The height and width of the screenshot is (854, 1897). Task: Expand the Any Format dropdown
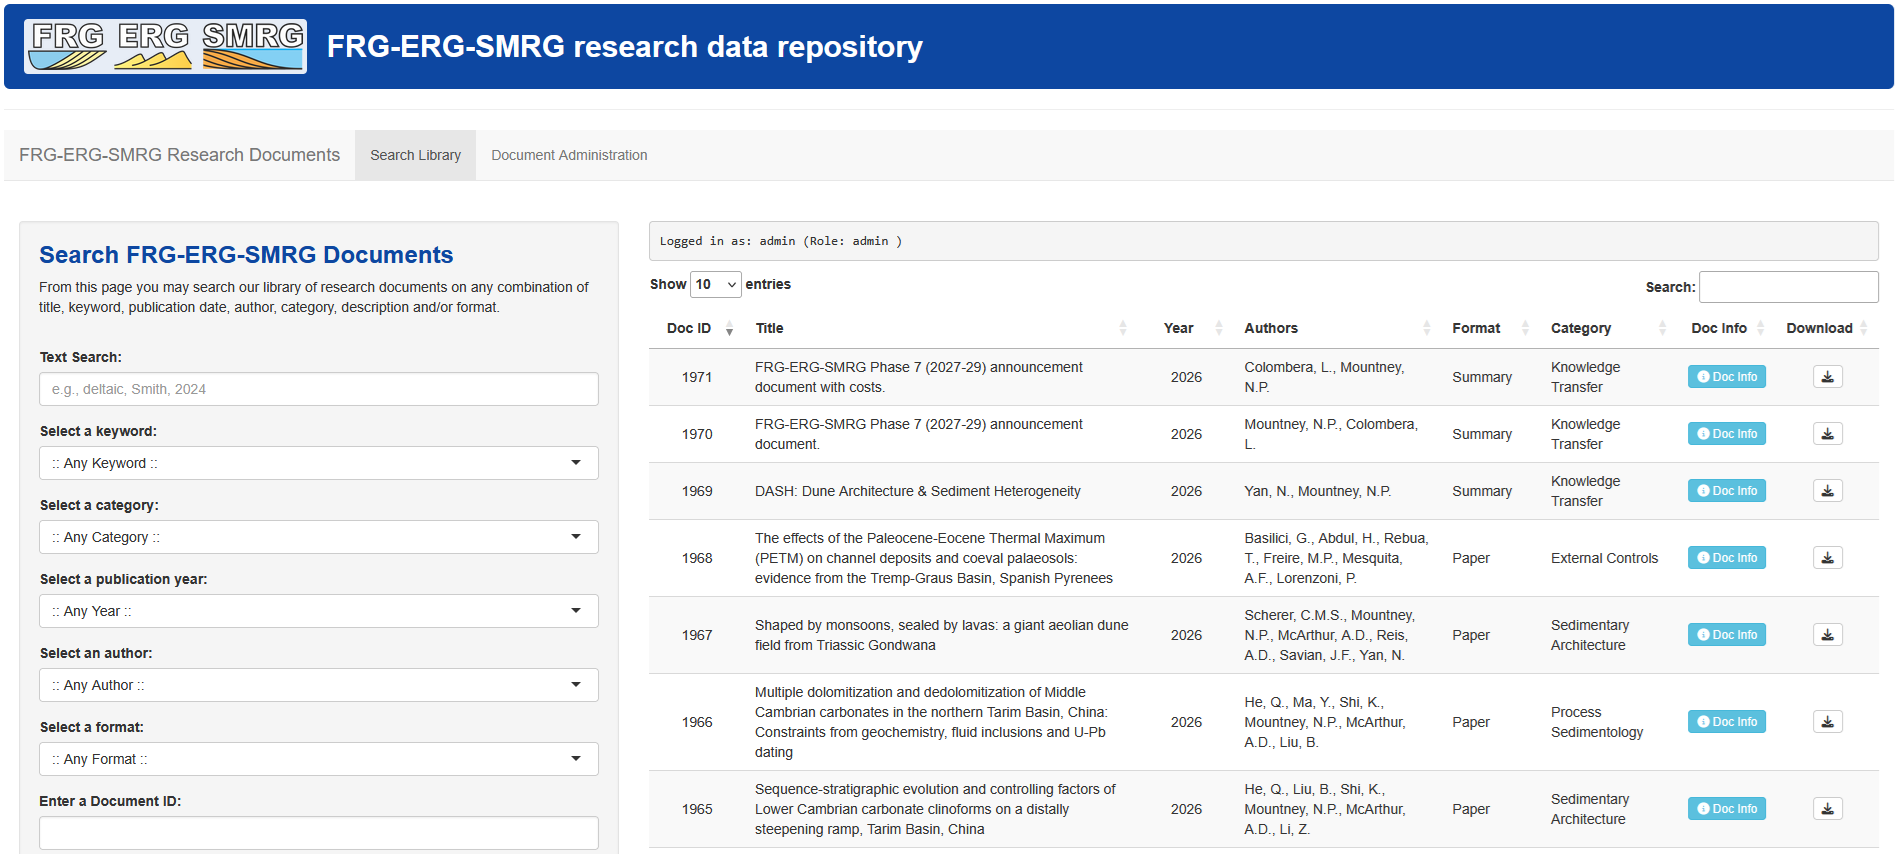(x=319, y=759)
